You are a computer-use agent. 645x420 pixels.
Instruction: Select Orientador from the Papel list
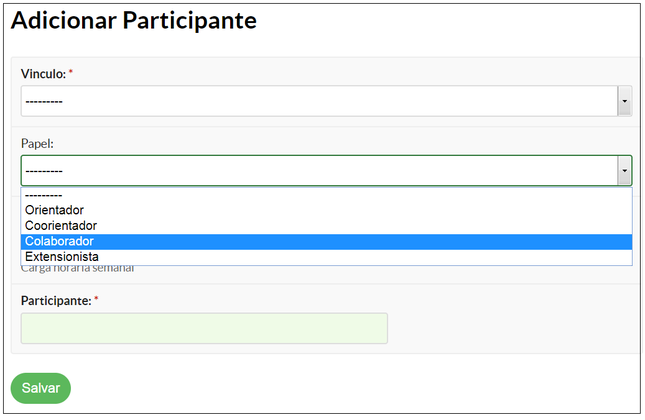point(55,210)
